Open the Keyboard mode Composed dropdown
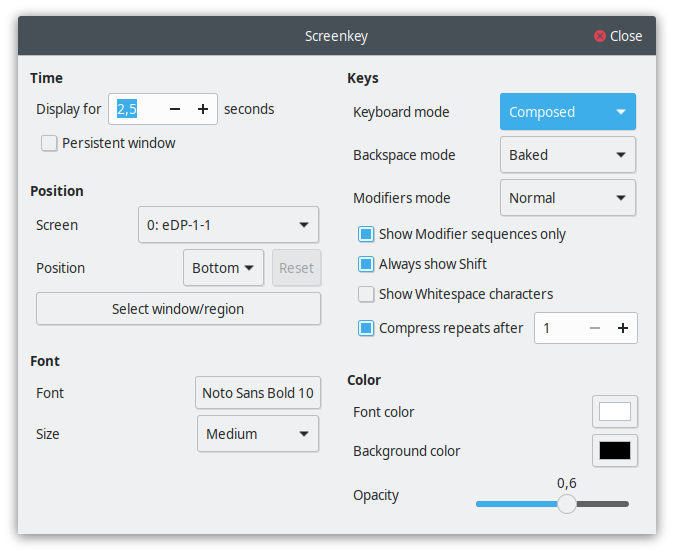The image size is (674, 554). 567,112
